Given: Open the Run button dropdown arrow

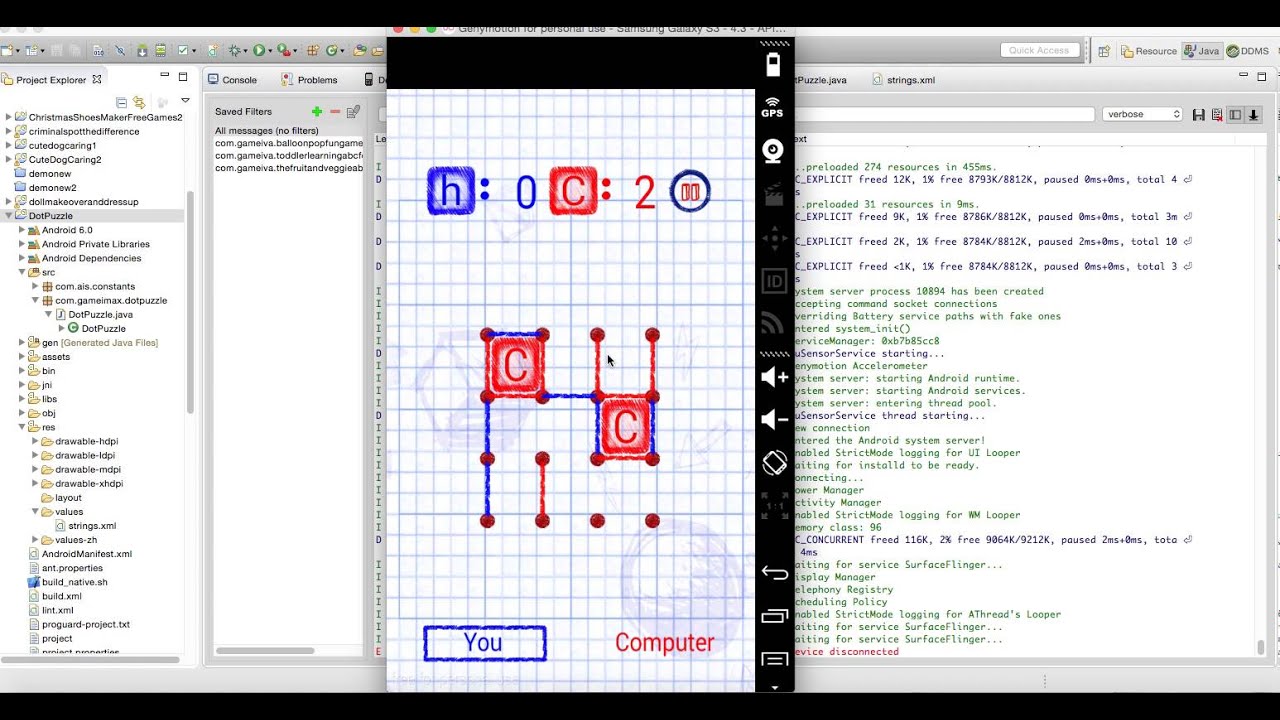Looking at the screenshot, I should 270,51.
